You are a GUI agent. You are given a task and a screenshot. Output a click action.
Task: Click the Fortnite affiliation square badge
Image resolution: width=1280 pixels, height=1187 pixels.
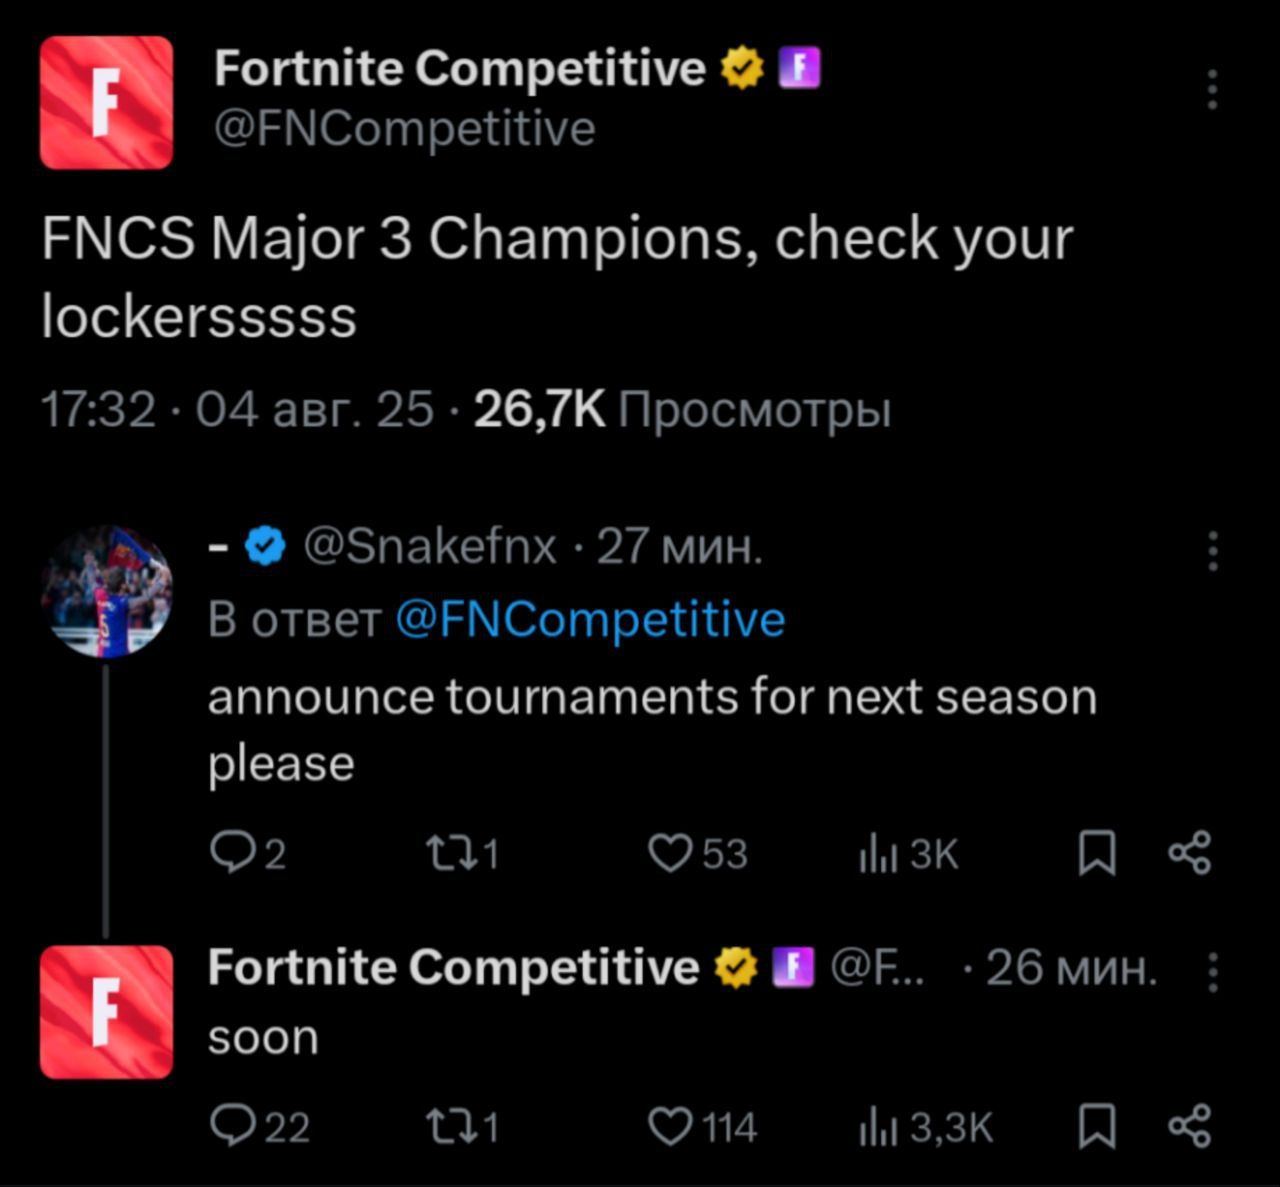798,67
